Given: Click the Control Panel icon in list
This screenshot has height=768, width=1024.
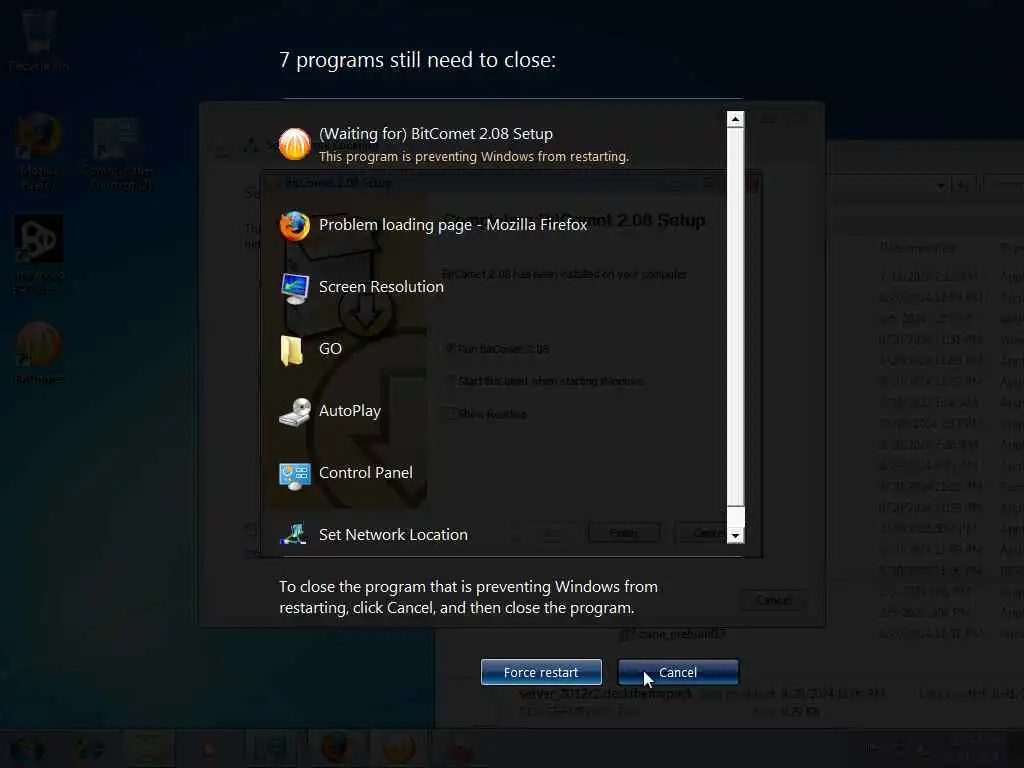Looking at the screenshot, I should (295, 475).
